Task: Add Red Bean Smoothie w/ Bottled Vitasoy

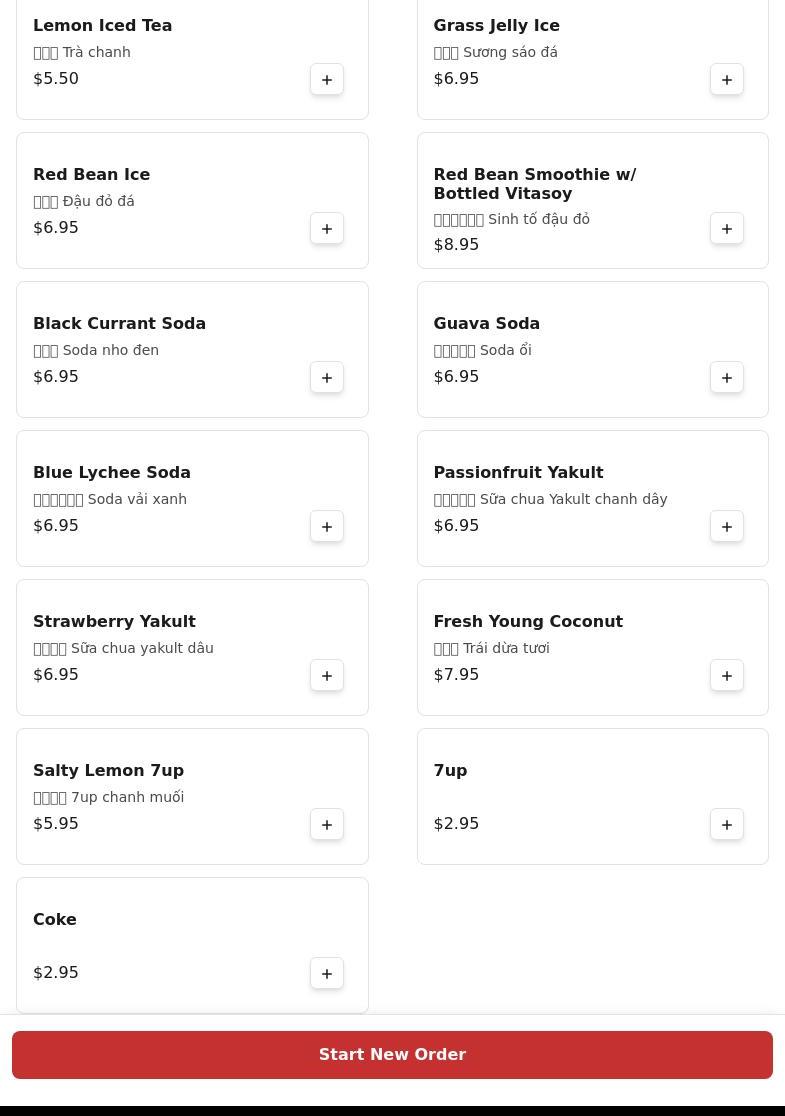Action: point(727,229)
